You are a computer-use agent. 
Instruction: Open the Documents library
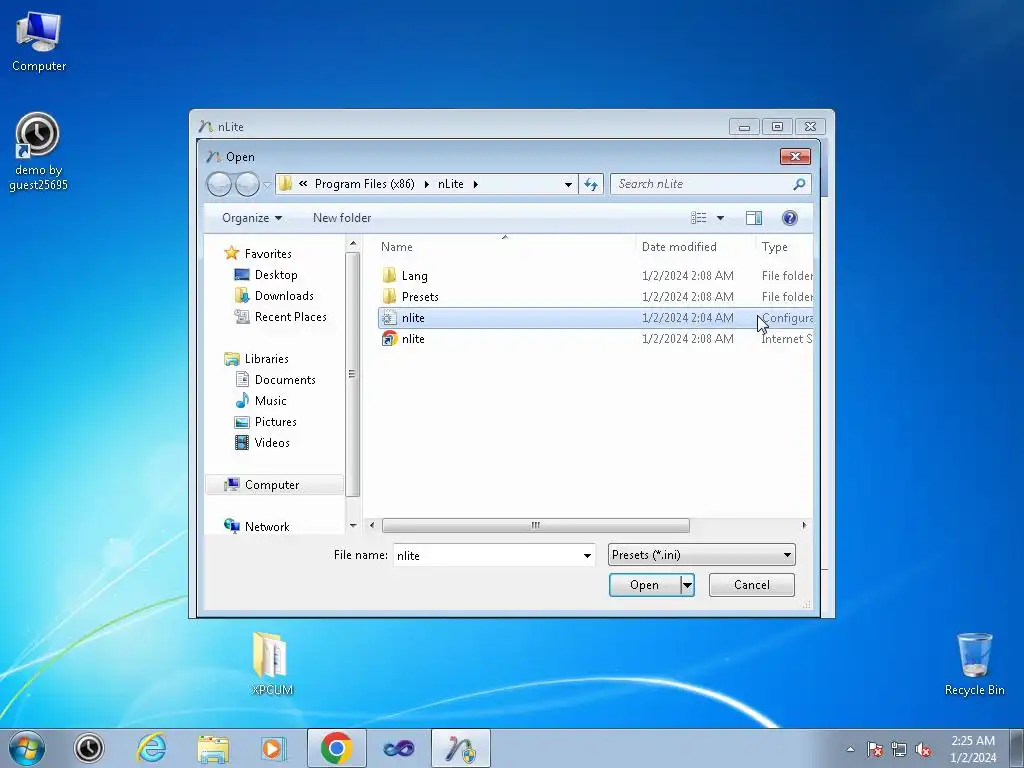(285, 379)
